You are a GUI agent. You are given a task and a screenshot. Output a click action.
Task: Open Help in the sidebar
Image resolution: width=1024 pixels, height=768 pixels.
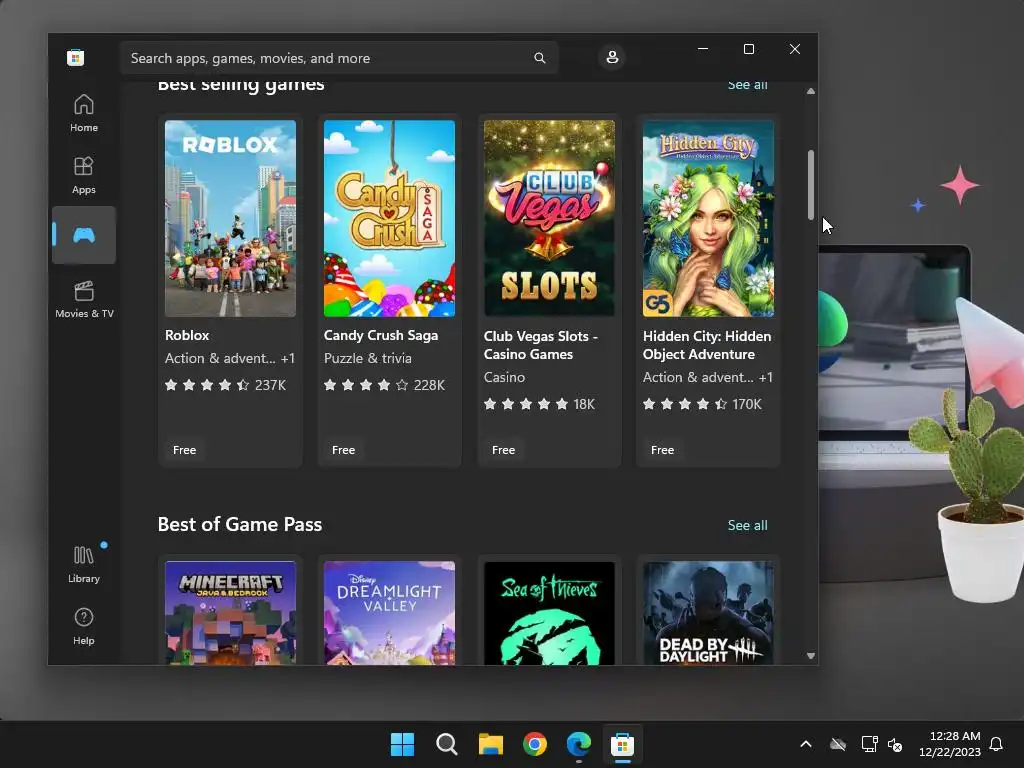point(84,626)
